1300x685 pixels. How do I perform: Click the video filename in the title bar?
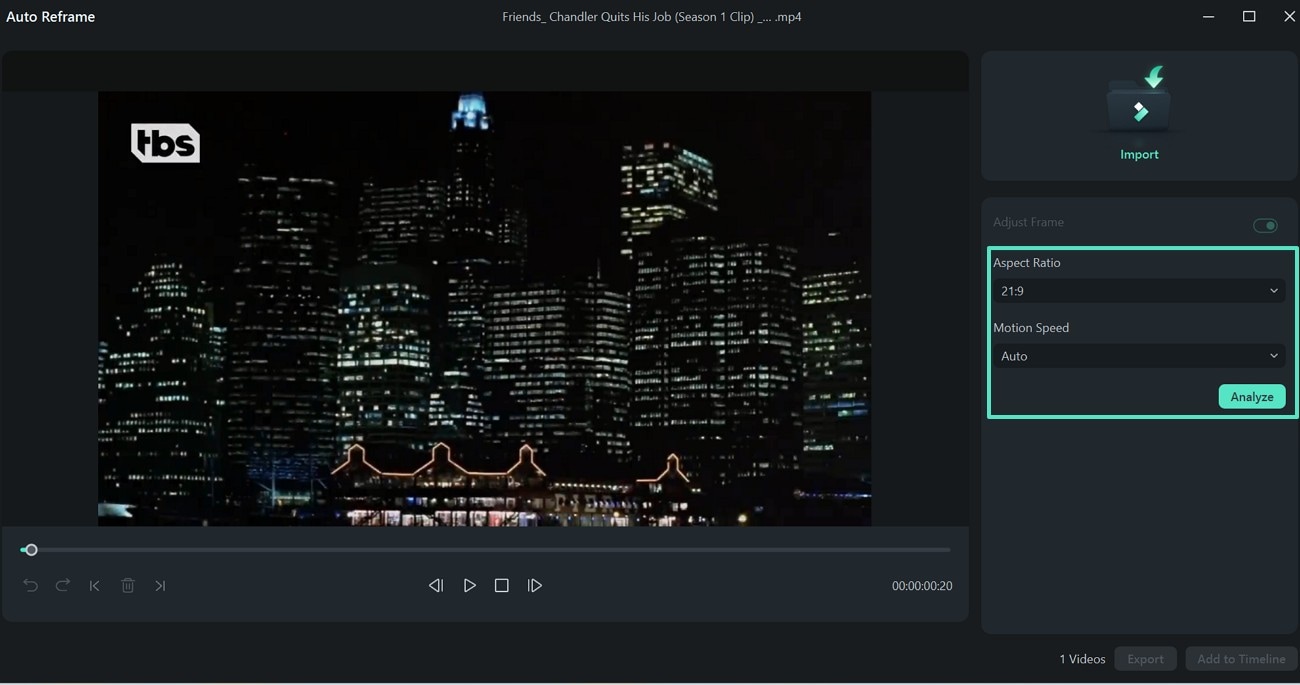click(650, 16)
